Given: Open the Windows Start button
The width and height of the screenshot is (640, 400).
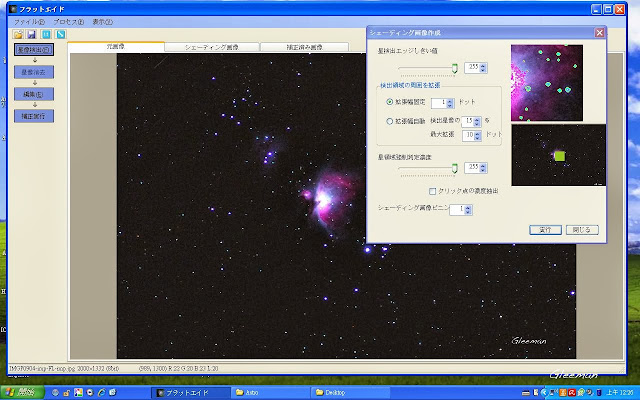Looking at the screenshot, I should tap(22, 393).
